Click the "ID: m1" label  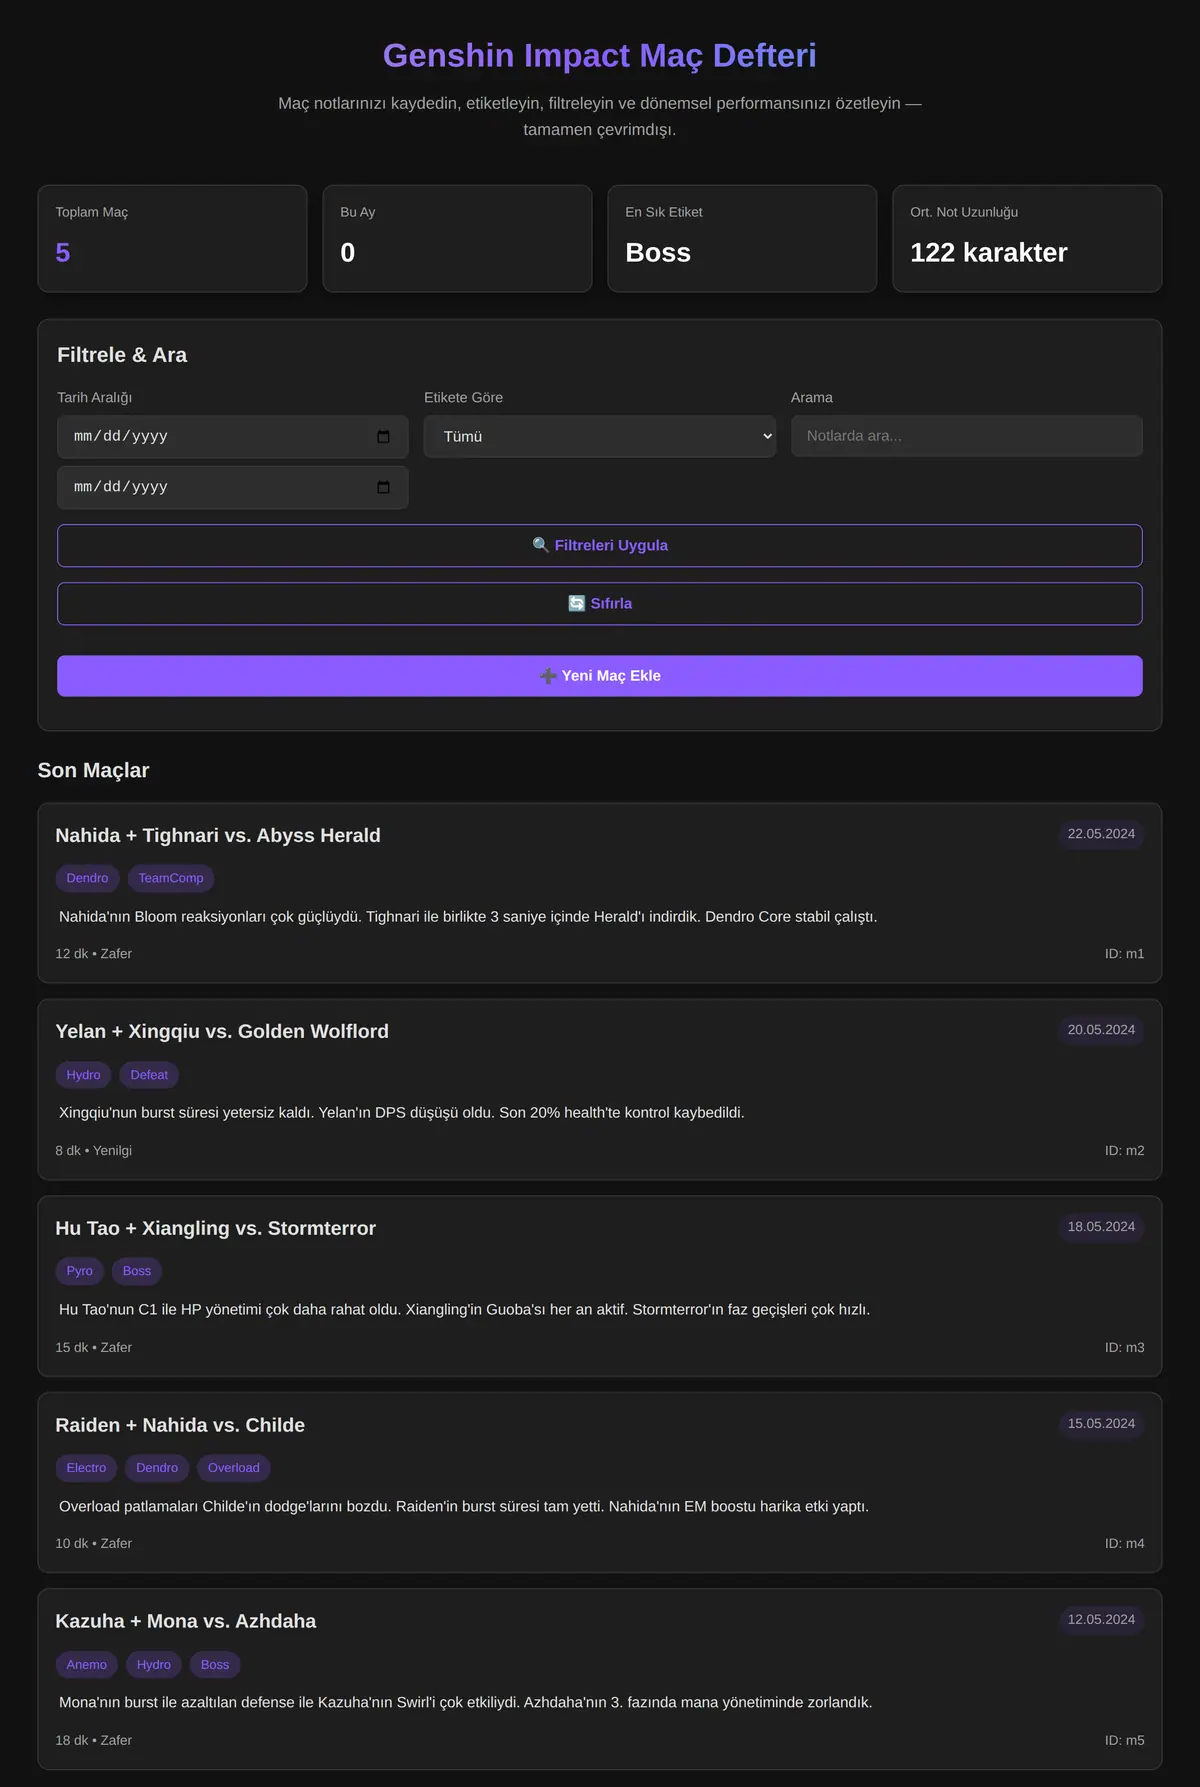click(1124, 954)
